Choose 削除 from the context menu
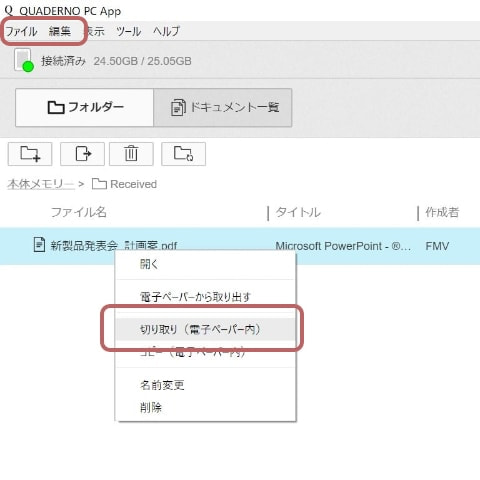480x480 pixels. pos(206,407)
